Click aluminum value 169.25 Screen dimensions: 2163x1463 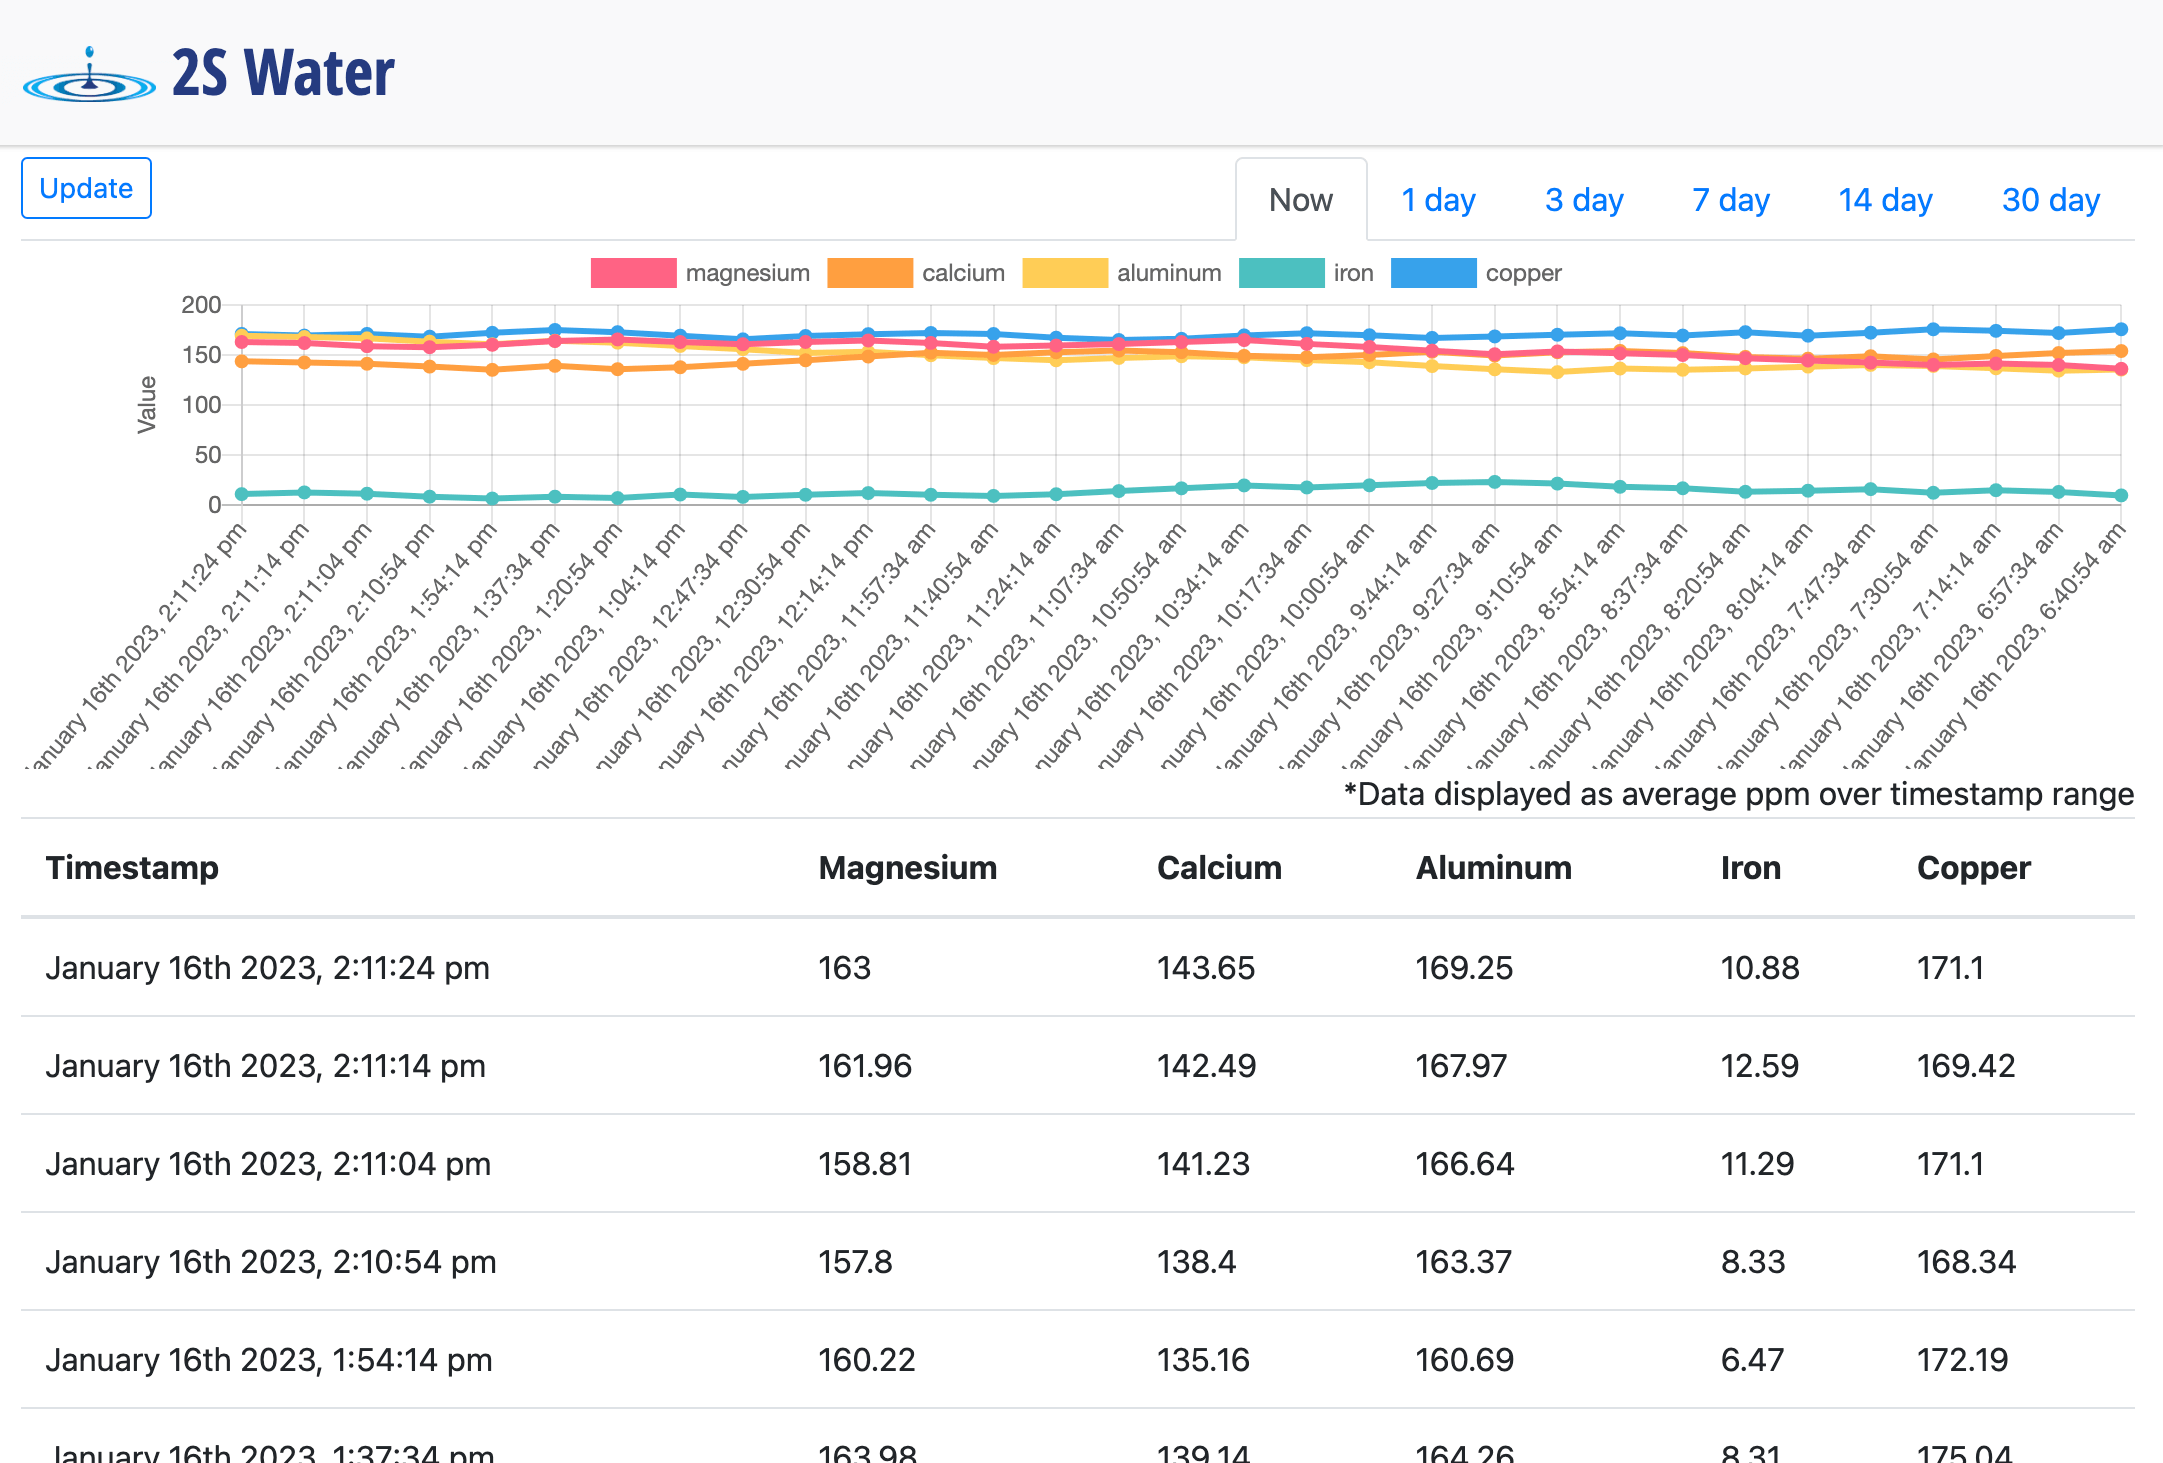(1464, 967)
